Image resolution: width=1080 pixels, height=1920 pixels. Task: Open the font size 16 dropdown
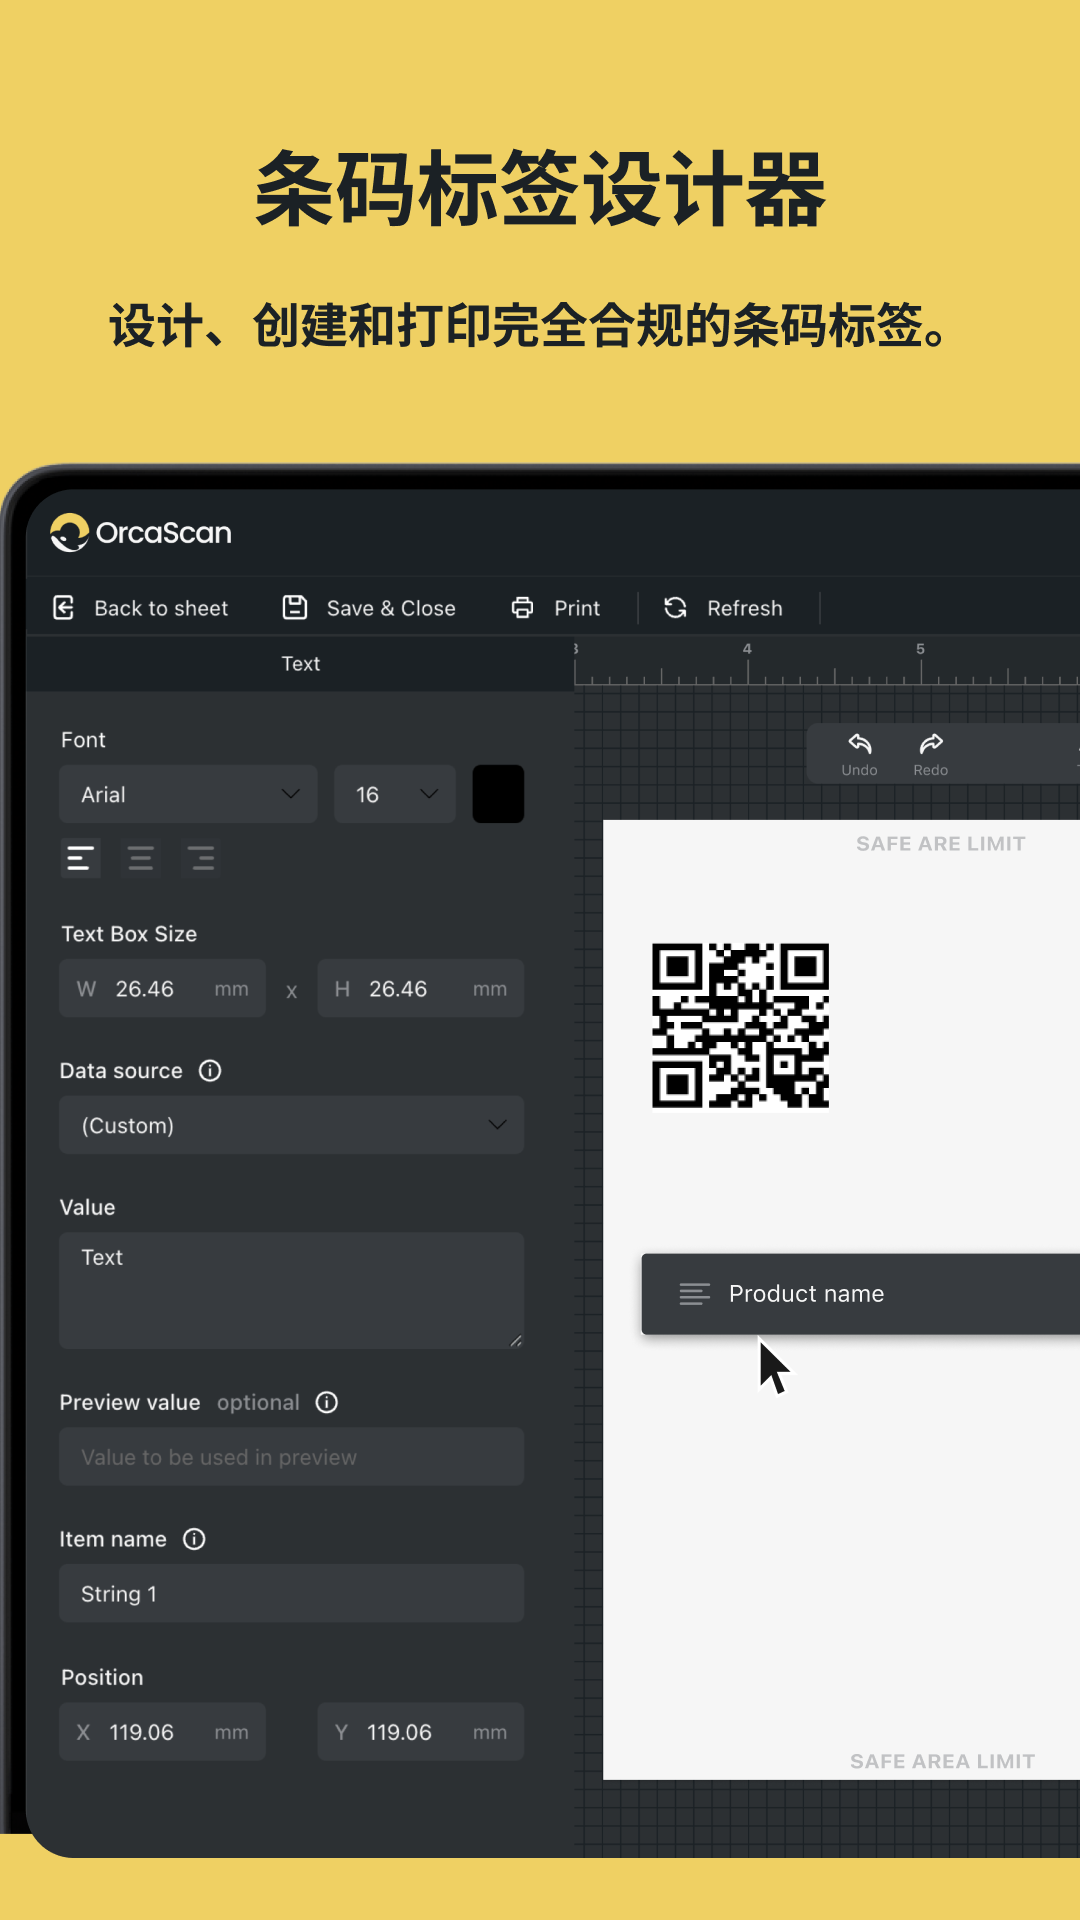click(395, 794)
